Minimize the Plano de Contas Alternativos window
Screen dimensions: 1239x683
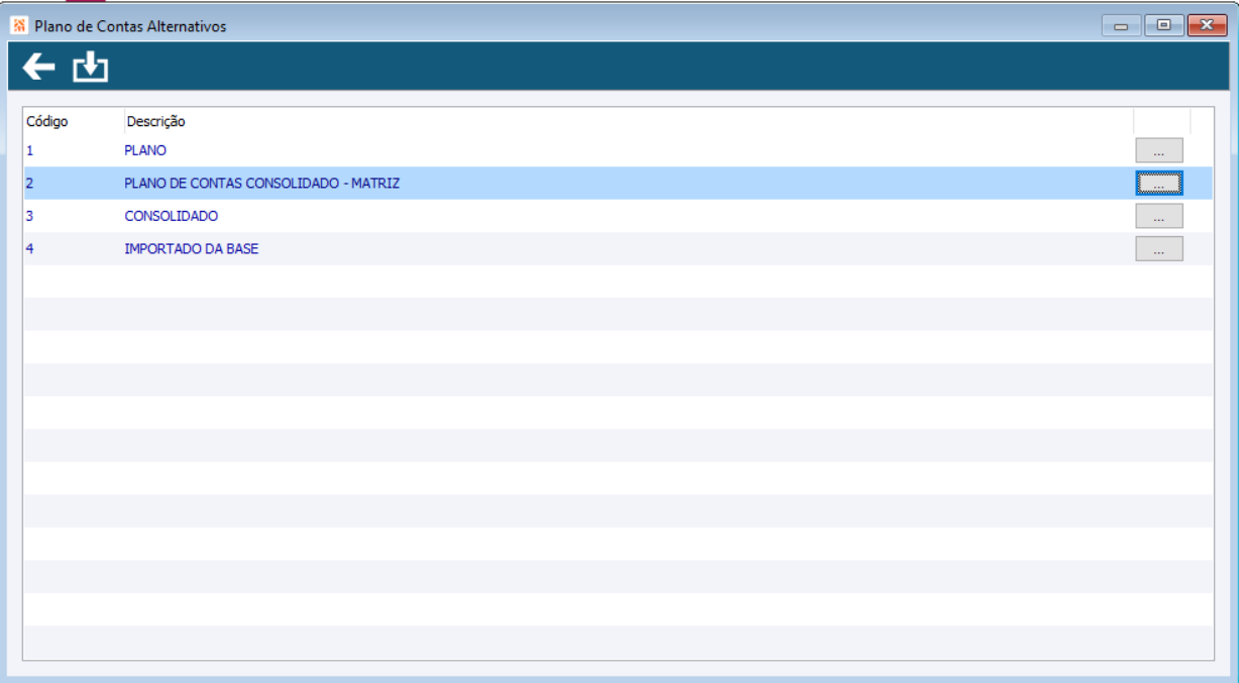1121,26
